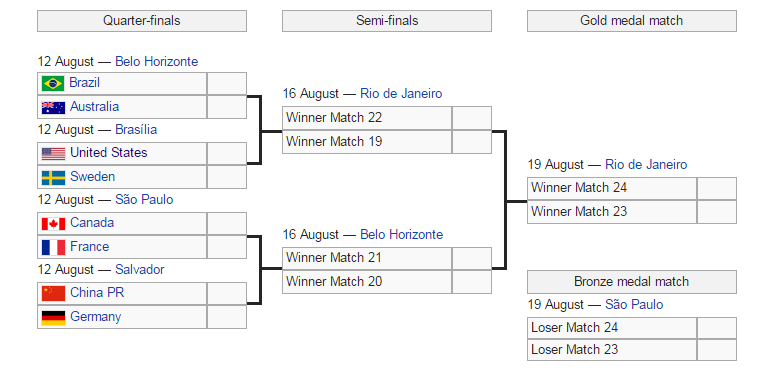Open the China PR team link

[97, 292]
